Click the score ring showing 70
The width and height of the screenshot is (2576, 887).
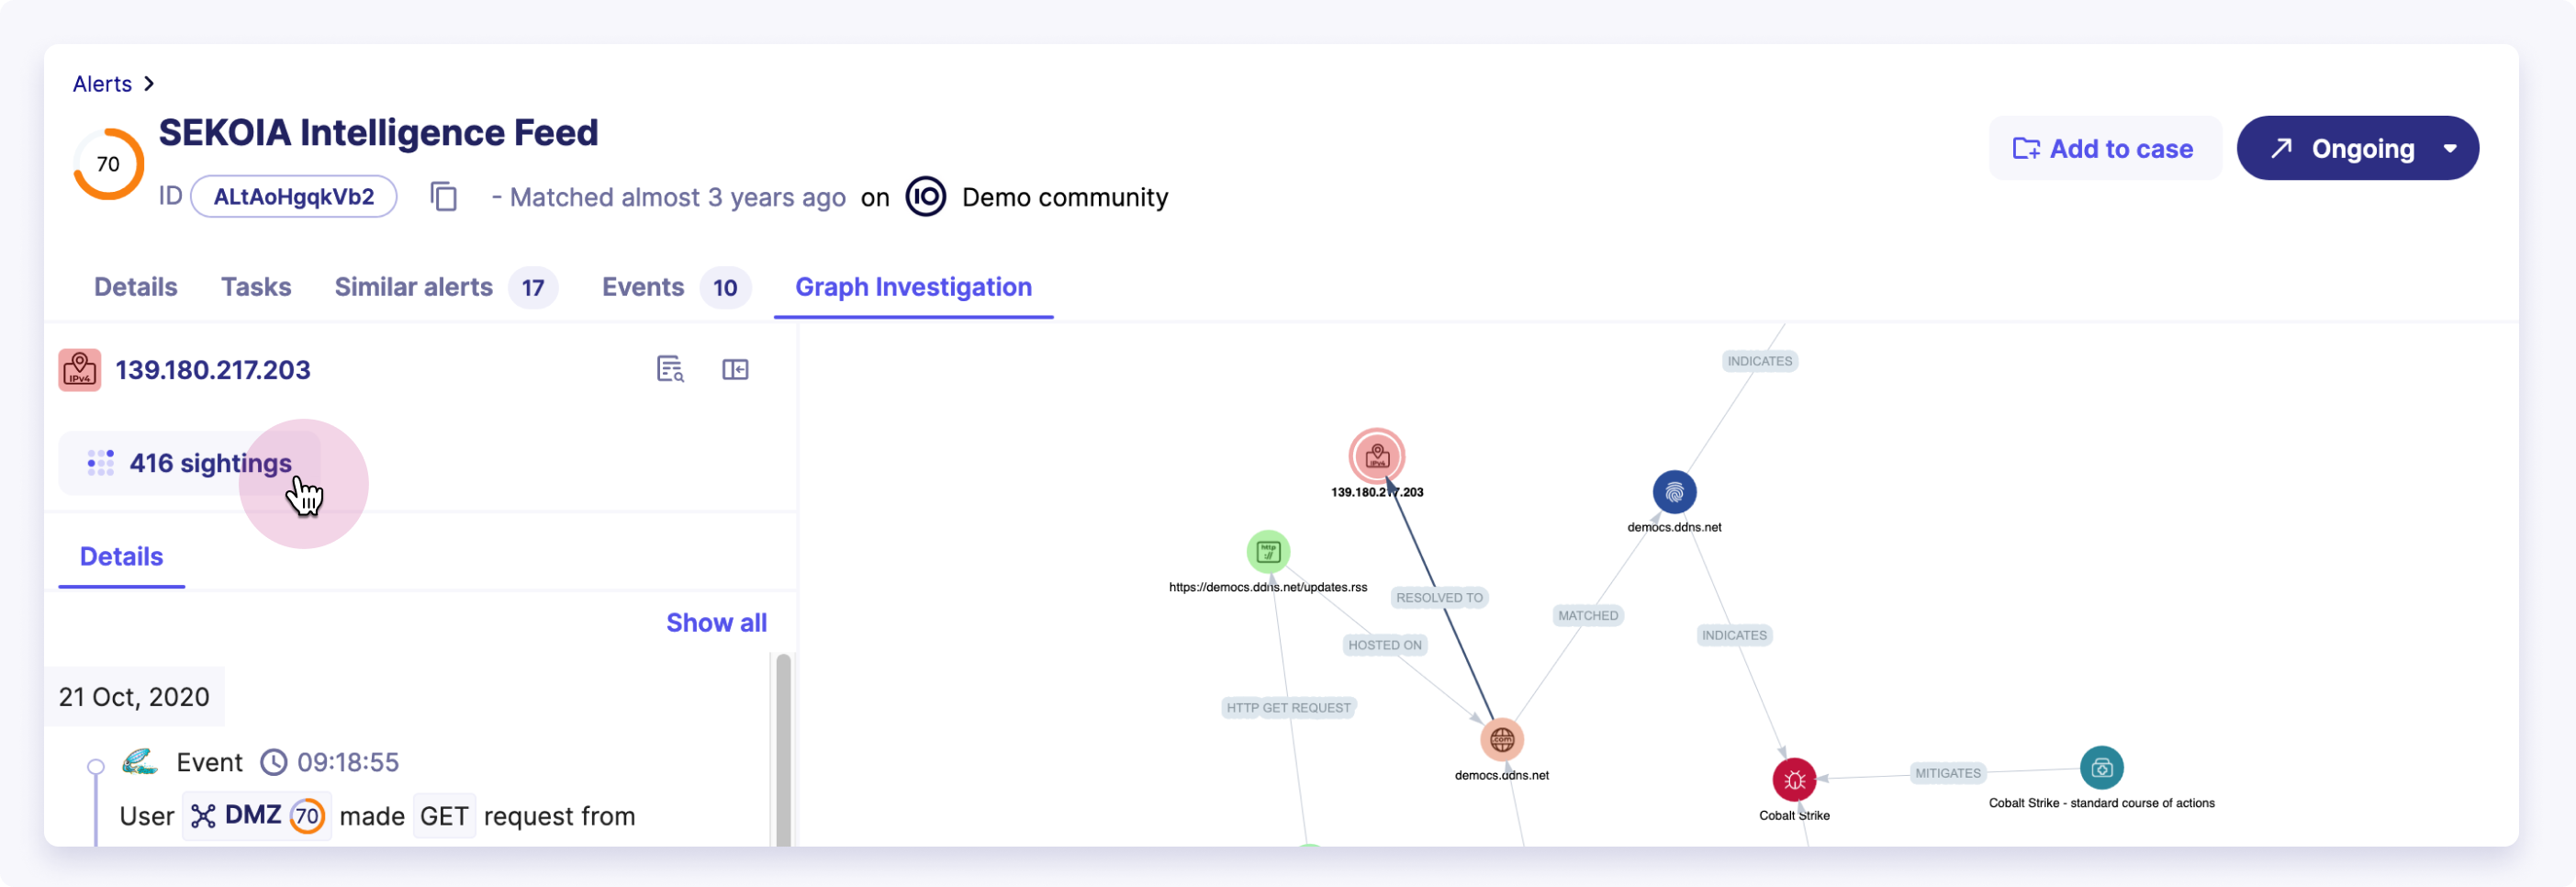[x=107, y=163]
